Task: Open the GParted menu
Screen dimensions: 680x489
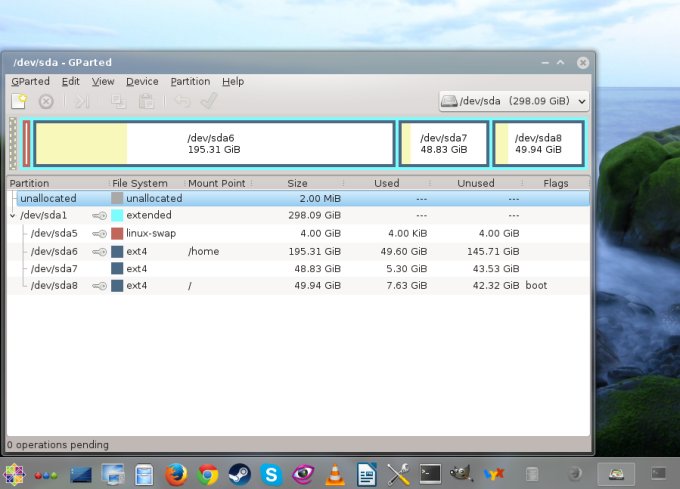Action: (x=30, y=81)
